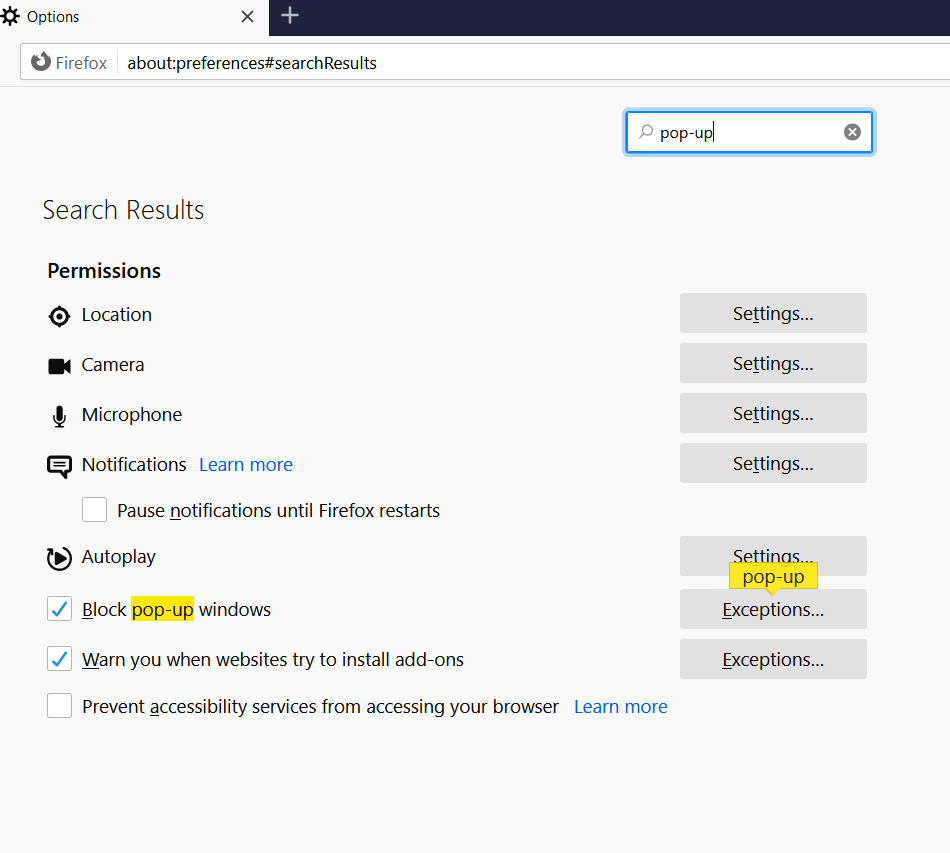Click the Permissions section heading

click(x=104, y=271)
